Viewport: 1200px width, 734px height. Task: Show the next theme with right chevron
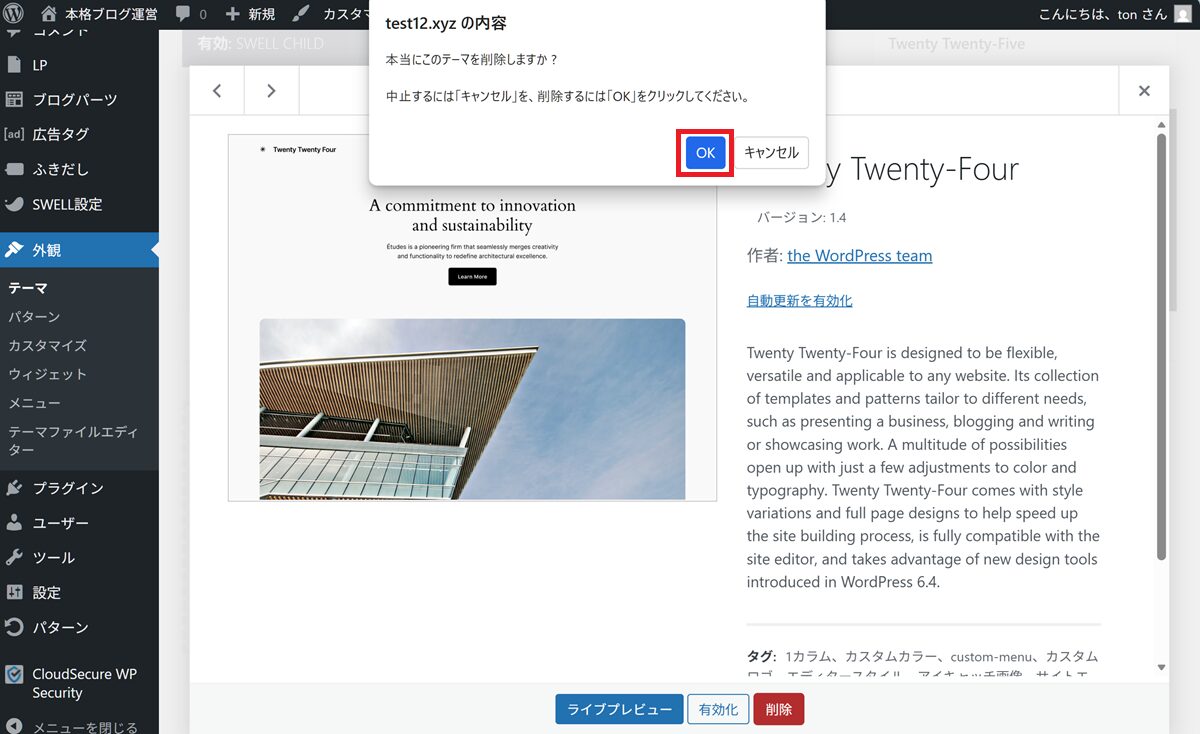pos(271,91)
